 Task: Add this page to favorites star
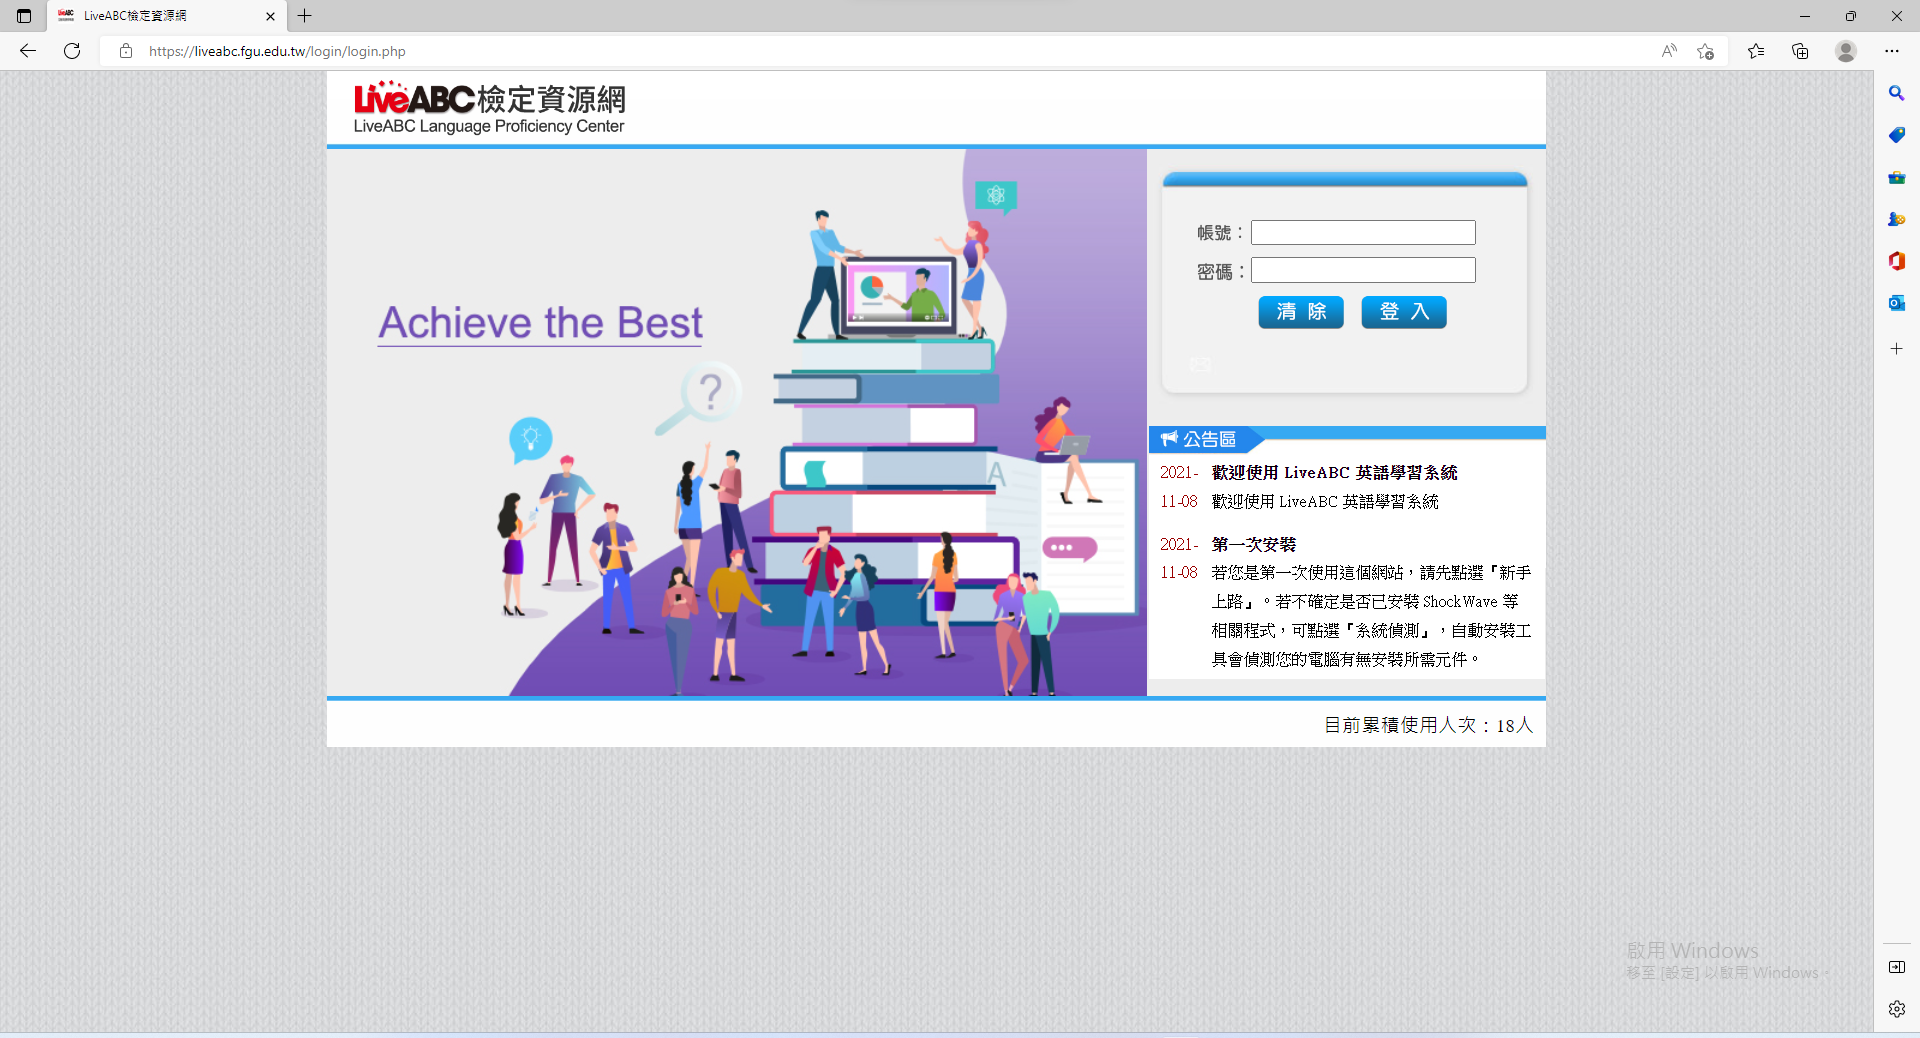pos(1706,51)
